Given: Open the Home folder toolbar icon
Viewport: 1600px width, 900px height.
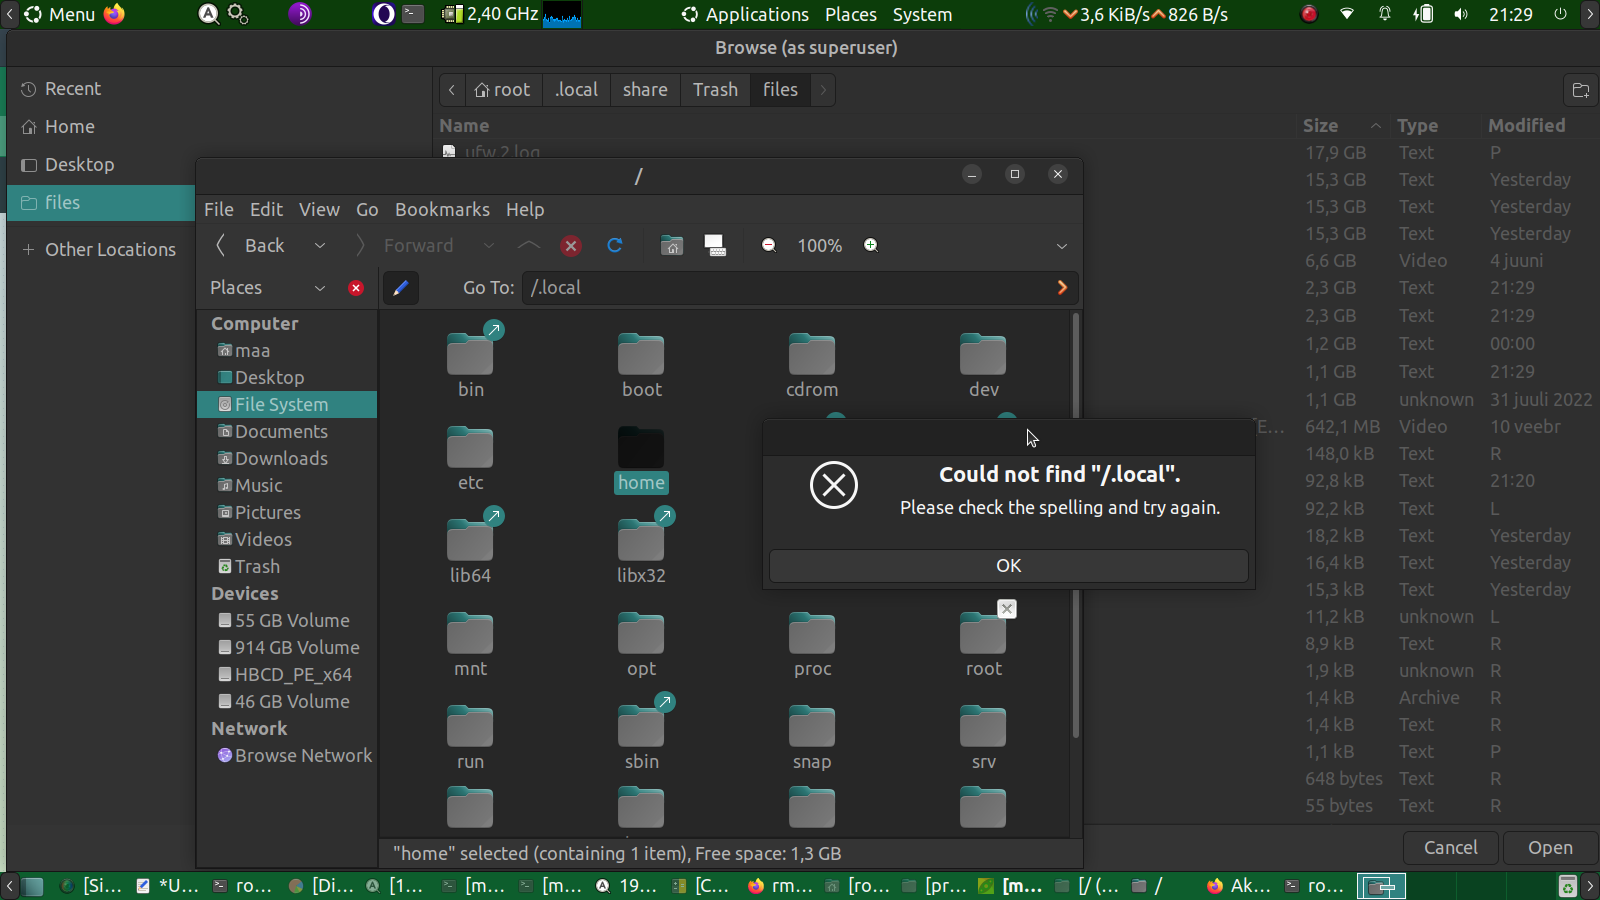Looking at the screenshot, I should [672, 246].
